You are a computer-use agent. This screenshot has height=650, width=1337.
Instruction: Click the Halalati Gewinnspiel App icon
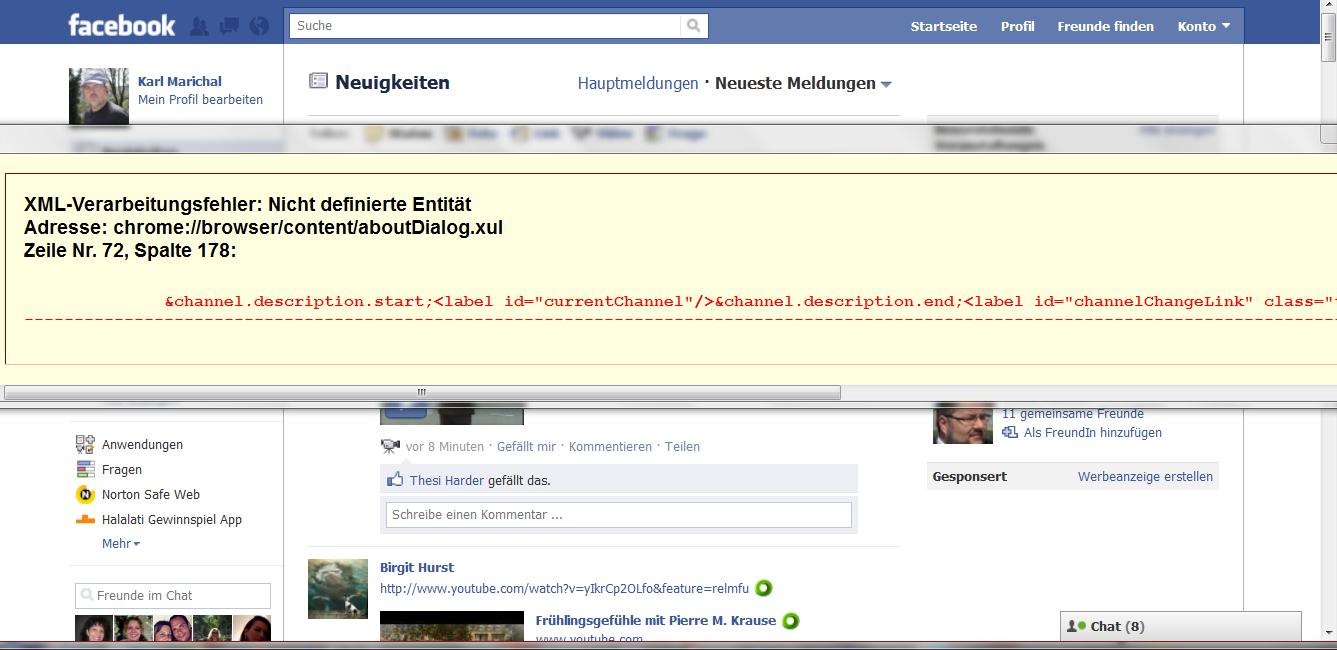coord(85,519)
